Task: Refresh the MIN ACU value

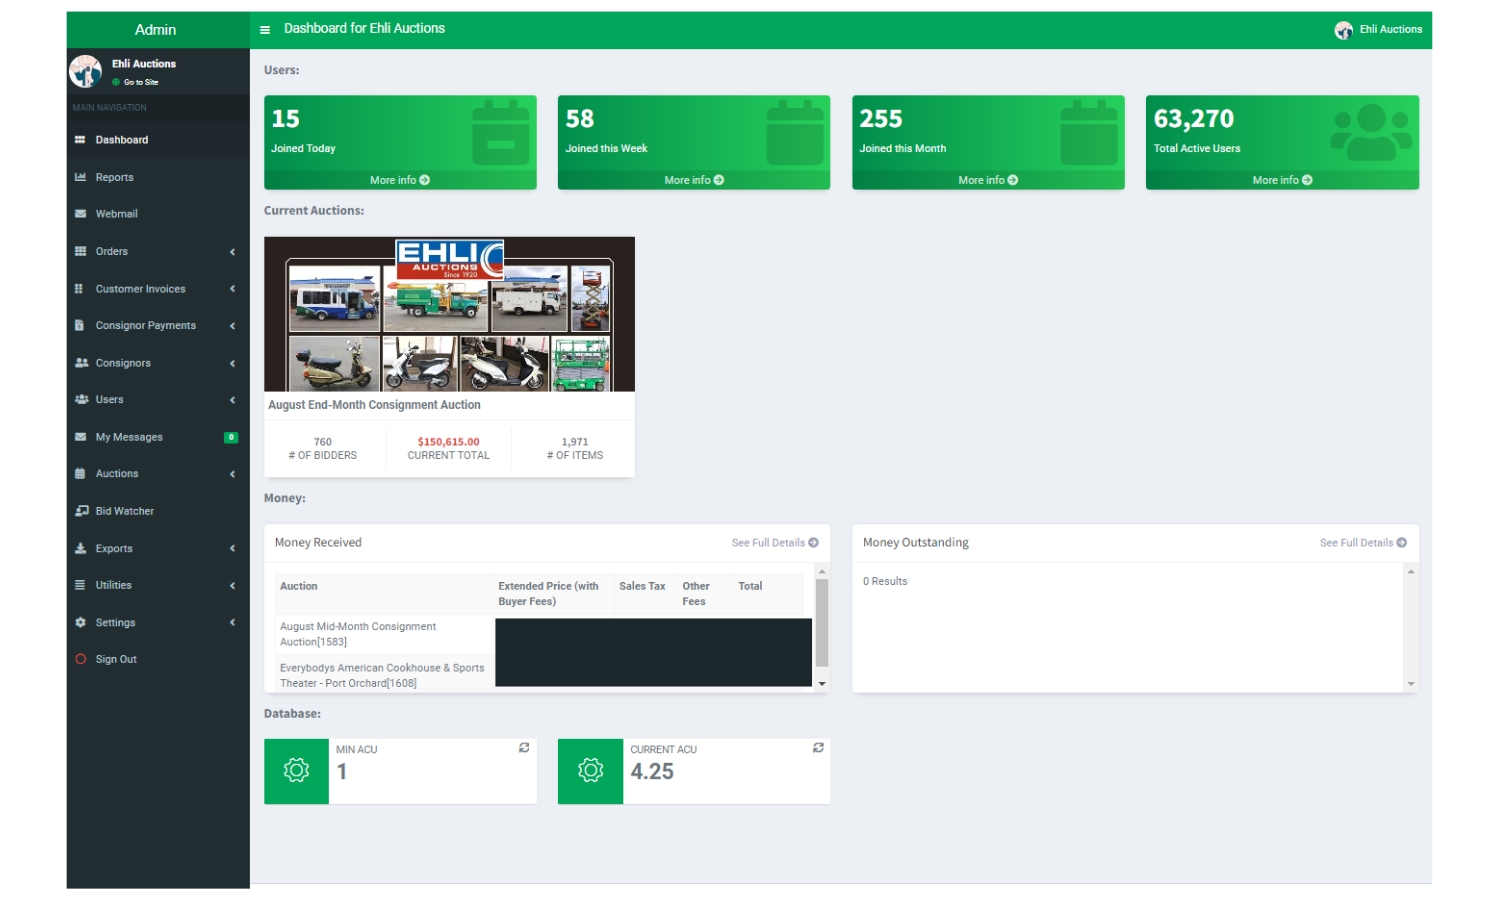Action: coord(524,748)
